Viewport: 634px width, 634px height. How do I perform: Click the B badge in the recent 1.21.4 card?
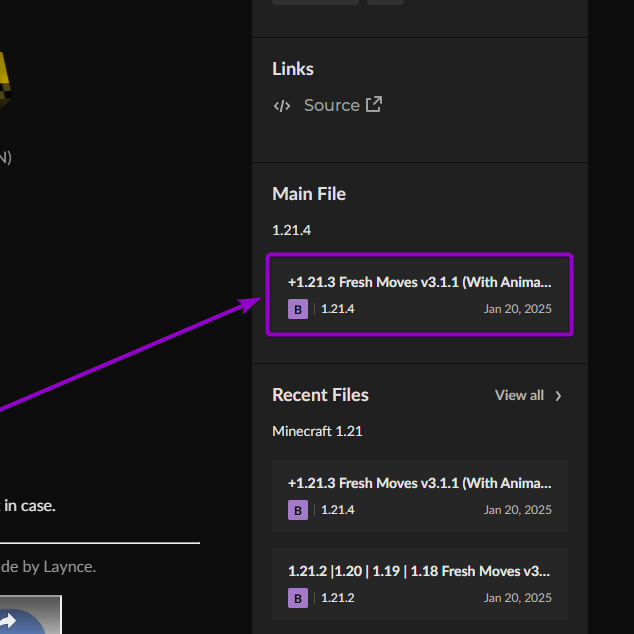tap(298, 510)
